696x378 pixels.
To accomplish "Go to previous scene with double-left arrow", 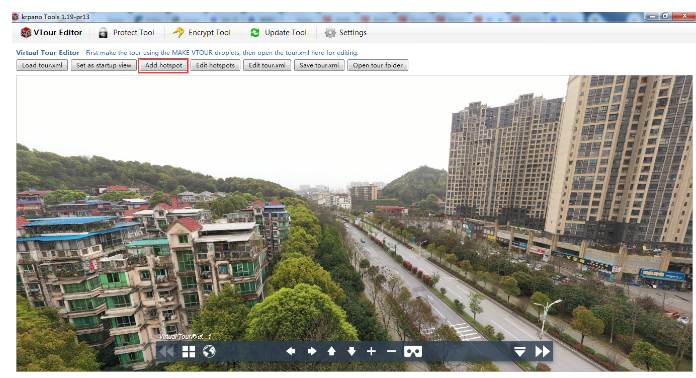I will [167, 352].
